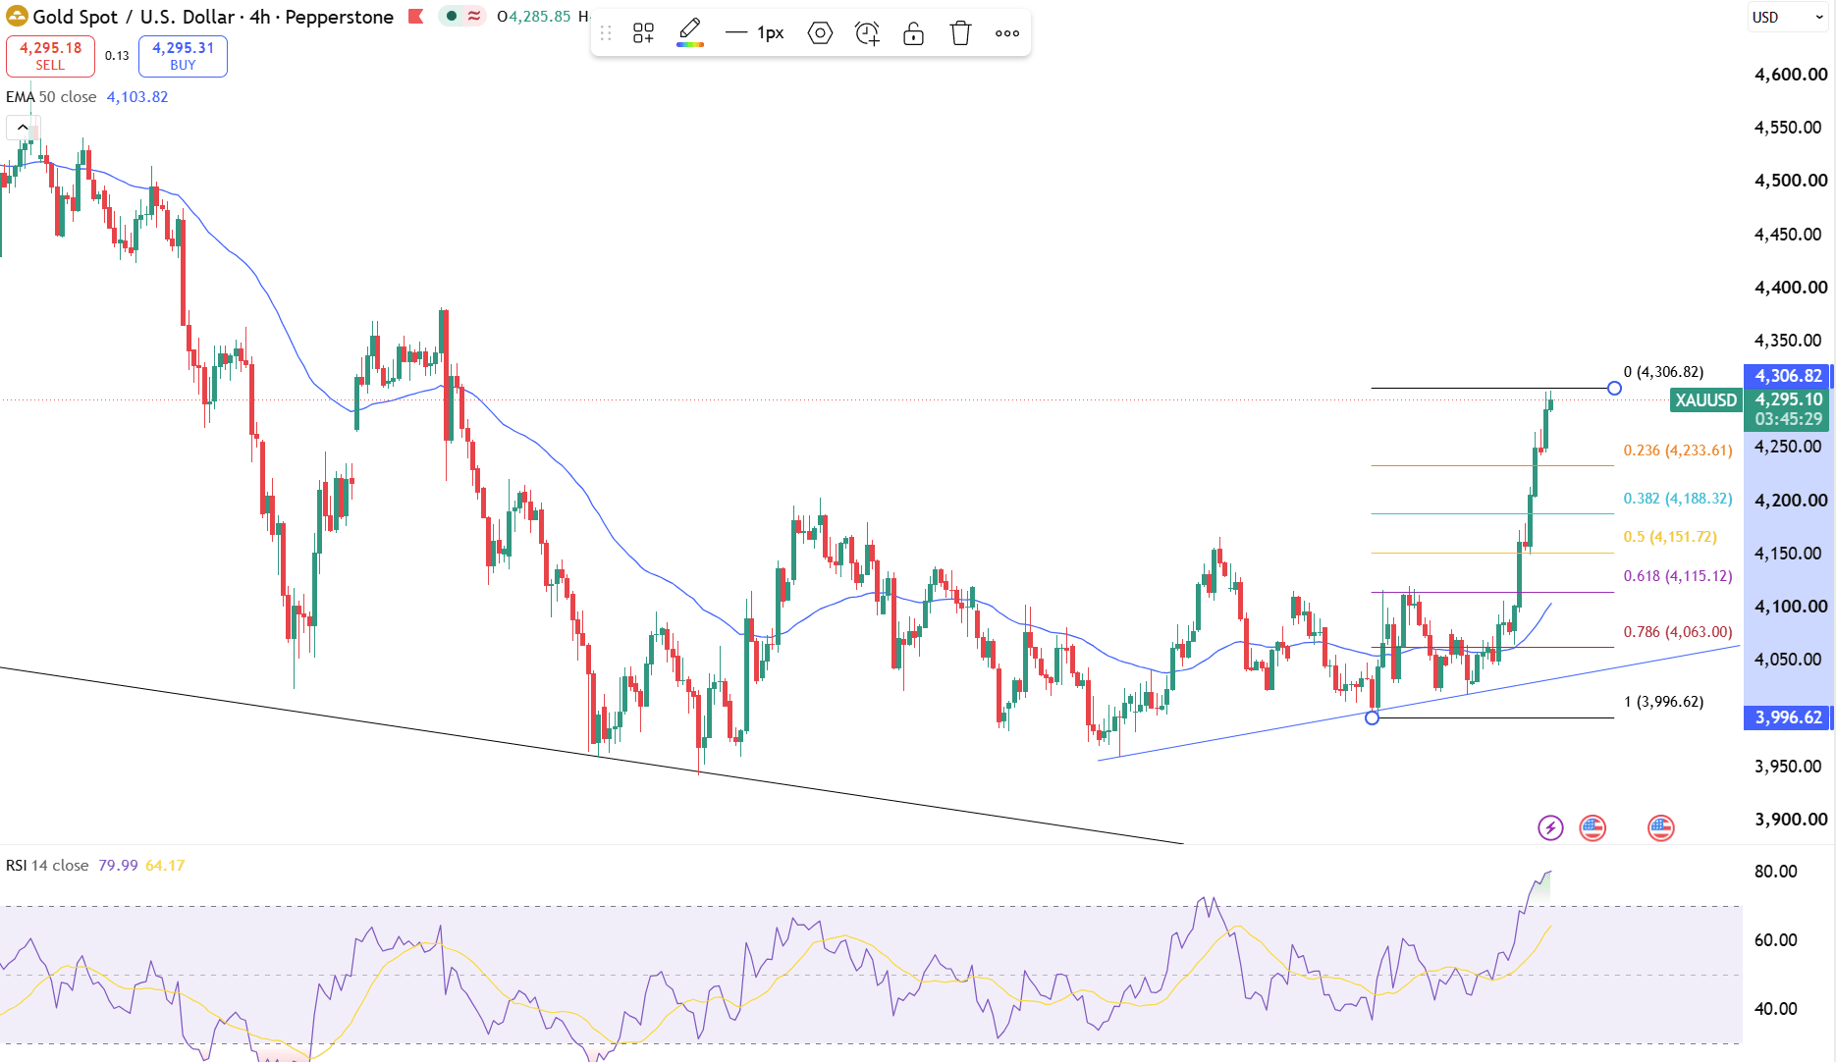Screen dimensions: 1836x1062
Task: Collapse the indicator legend chevron
Action: (x=22, y=127)
